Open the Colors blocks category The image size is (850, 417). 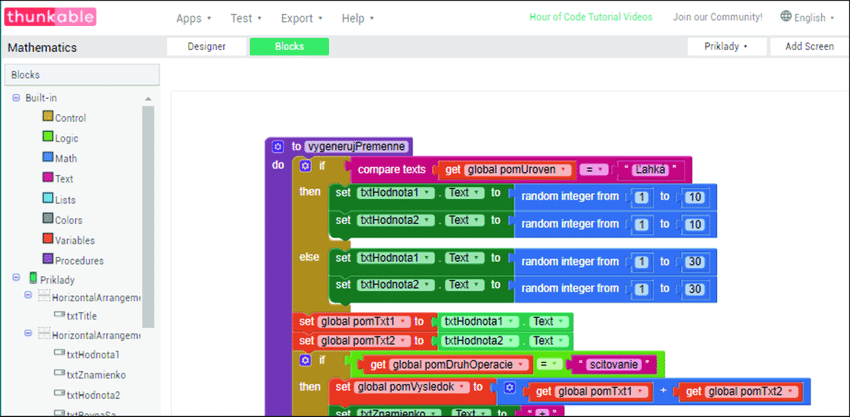point(62,220)
